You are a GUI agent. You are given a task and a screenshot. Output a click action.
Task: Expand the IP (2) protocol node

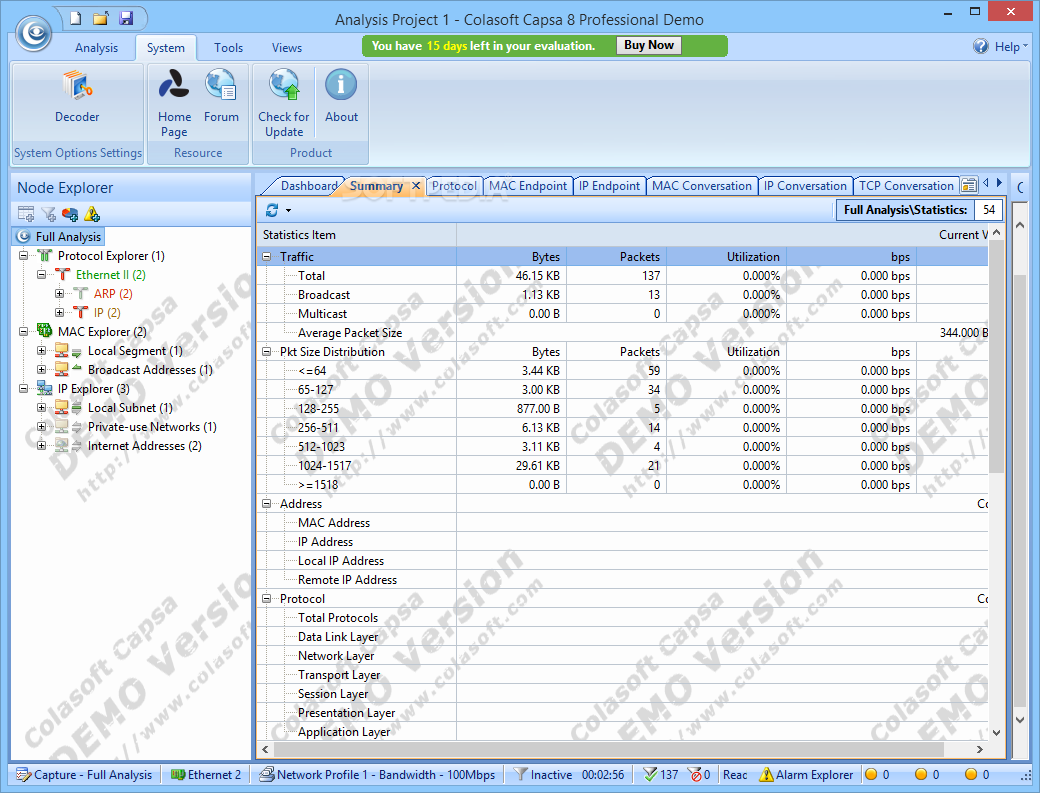click(59, 312)
